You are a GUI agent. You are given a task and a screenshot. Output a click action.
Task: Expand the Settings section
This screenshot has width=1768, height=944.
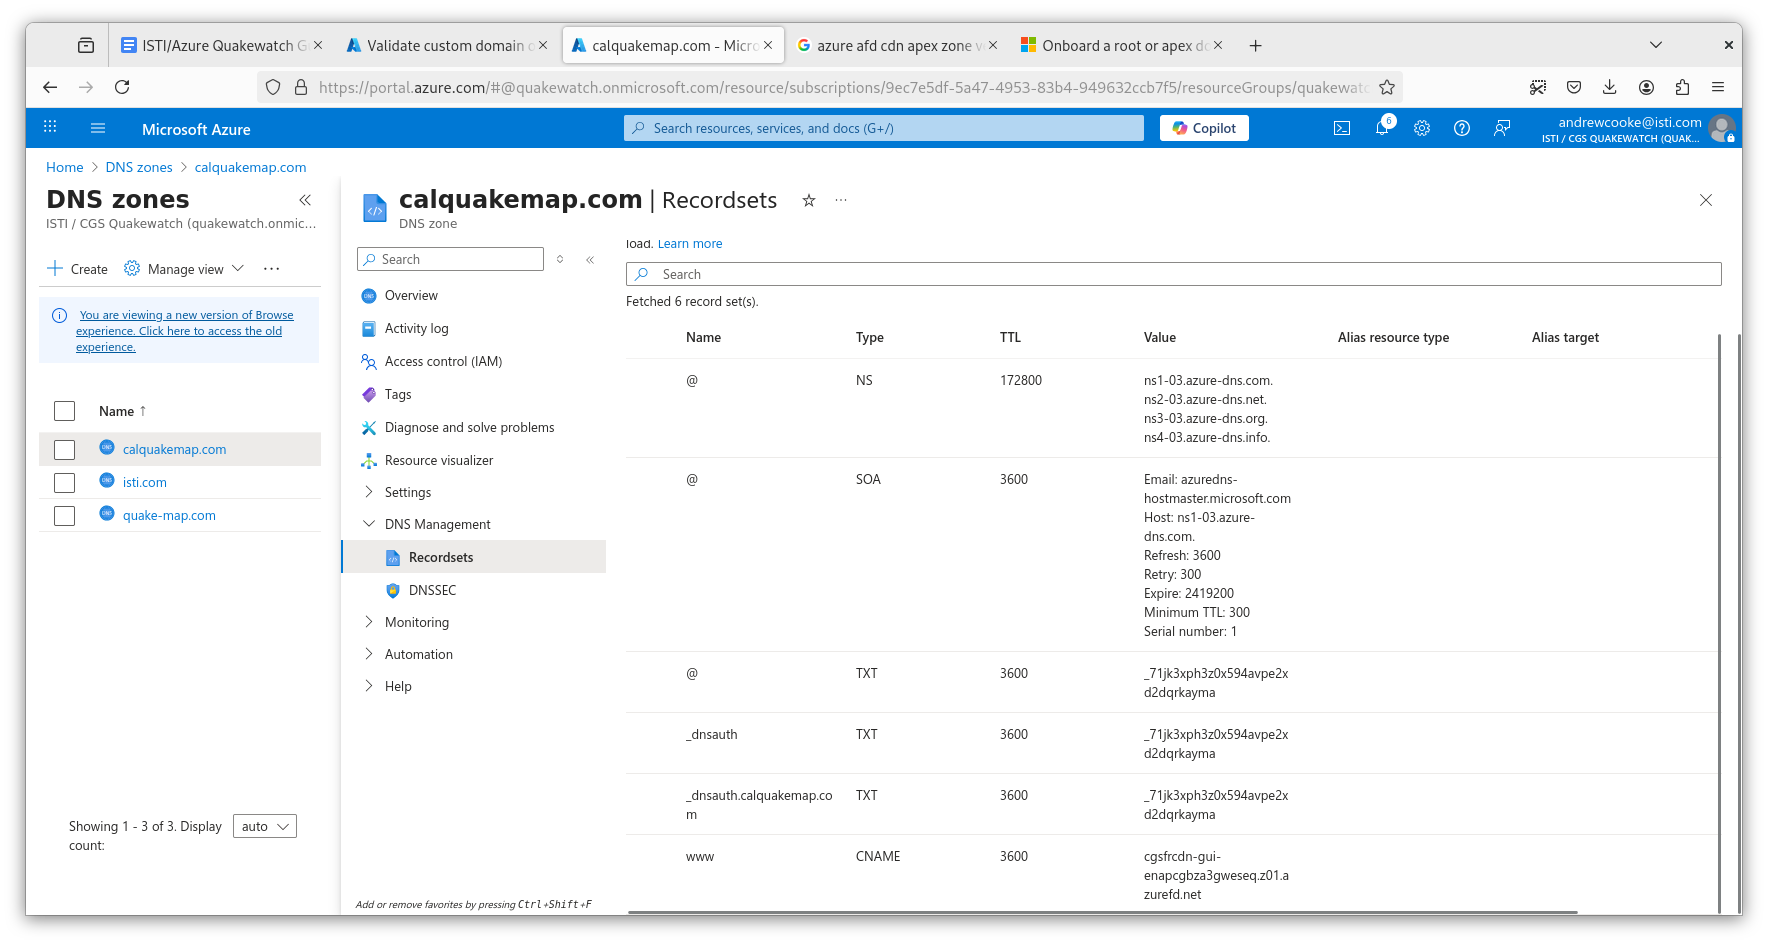coord(408,492)
